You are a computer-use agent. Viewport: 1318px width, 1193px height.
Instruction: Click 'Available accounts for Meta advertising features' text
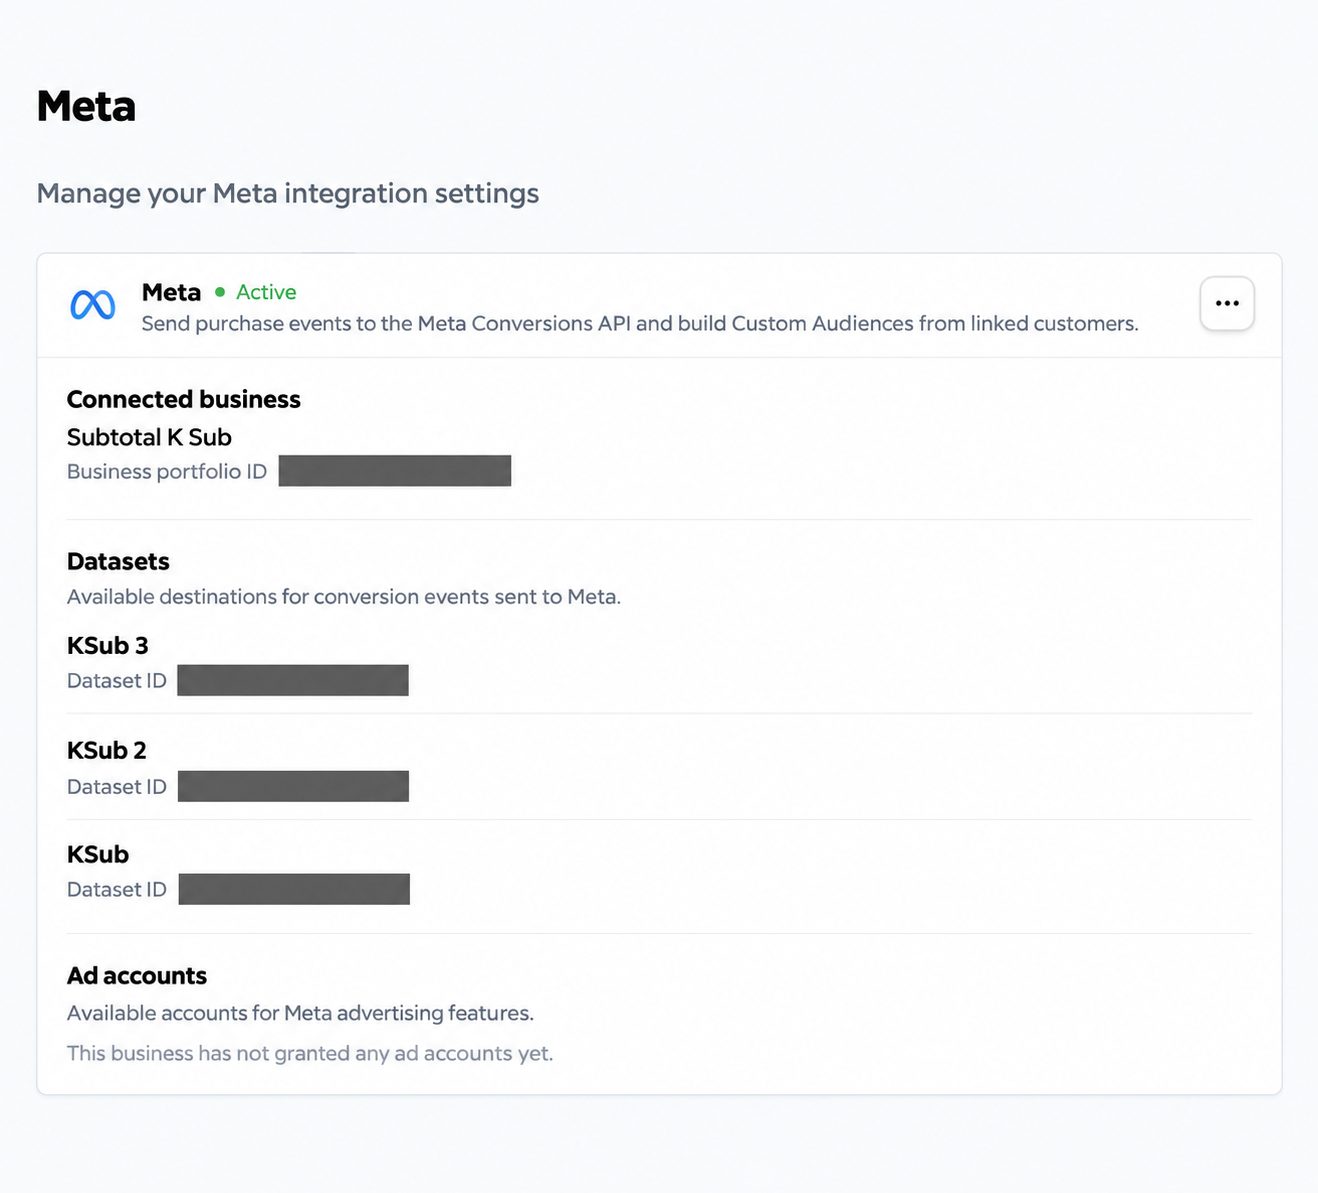tap(300, 1013)
